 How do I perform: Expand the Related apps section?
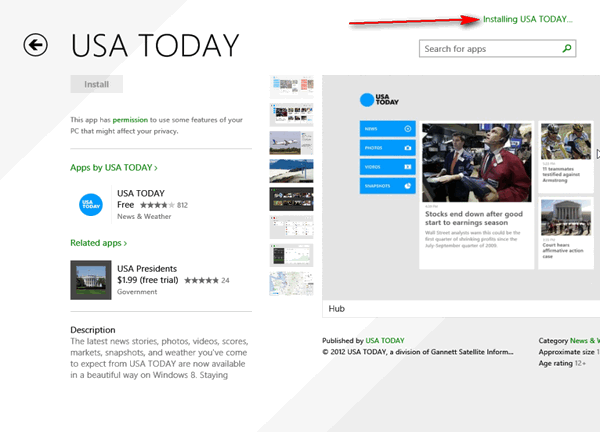click(x=98, y=243)
